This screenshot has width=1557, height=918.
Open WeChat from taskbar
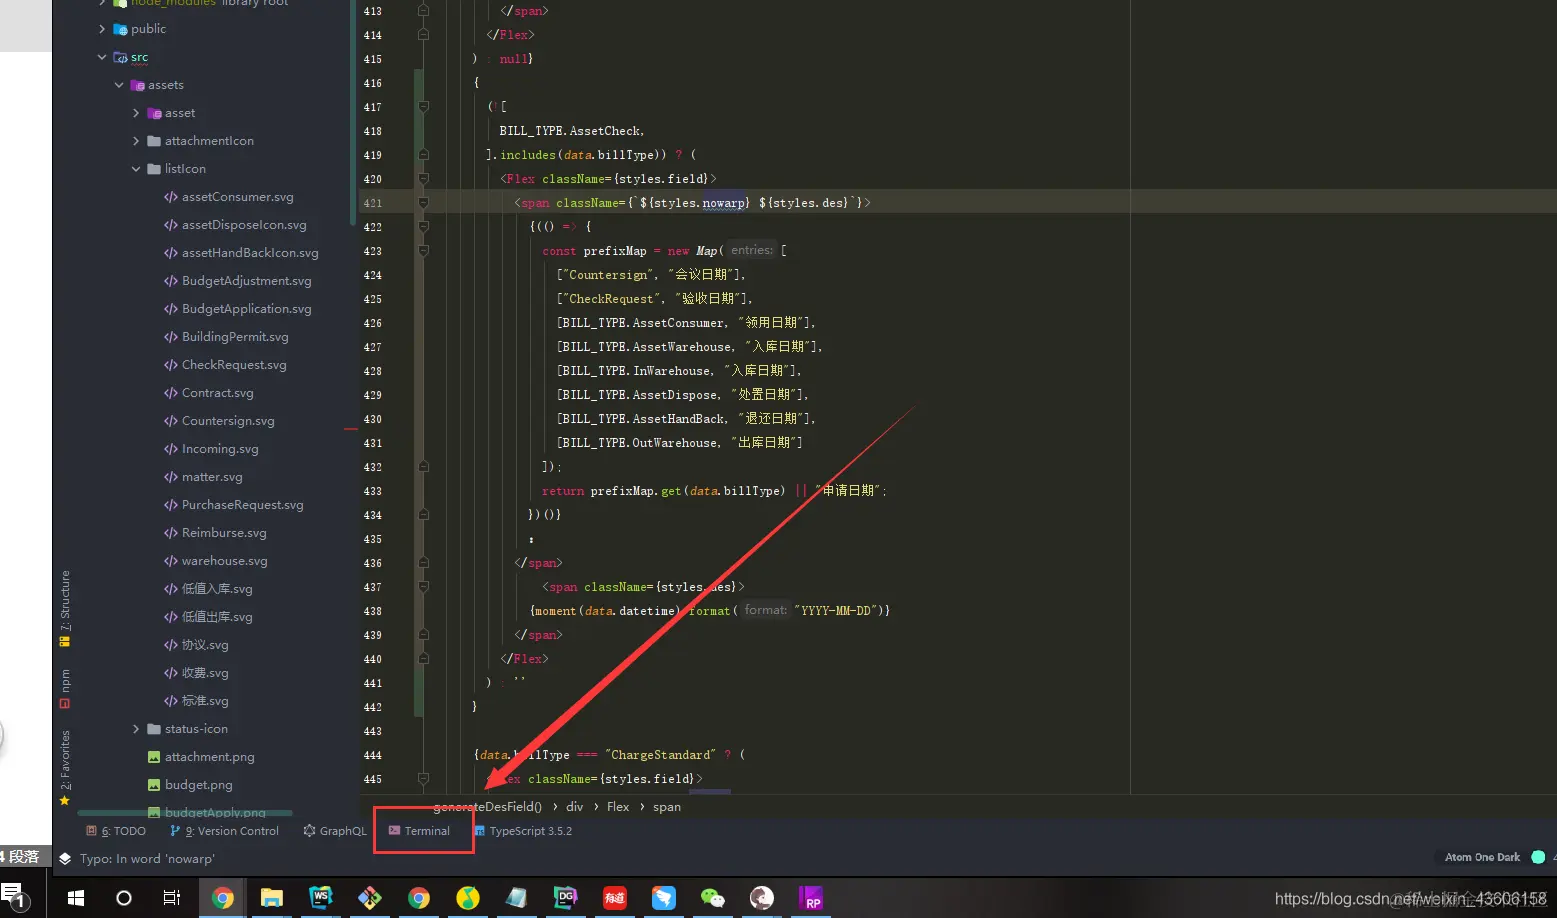(712, 898)
